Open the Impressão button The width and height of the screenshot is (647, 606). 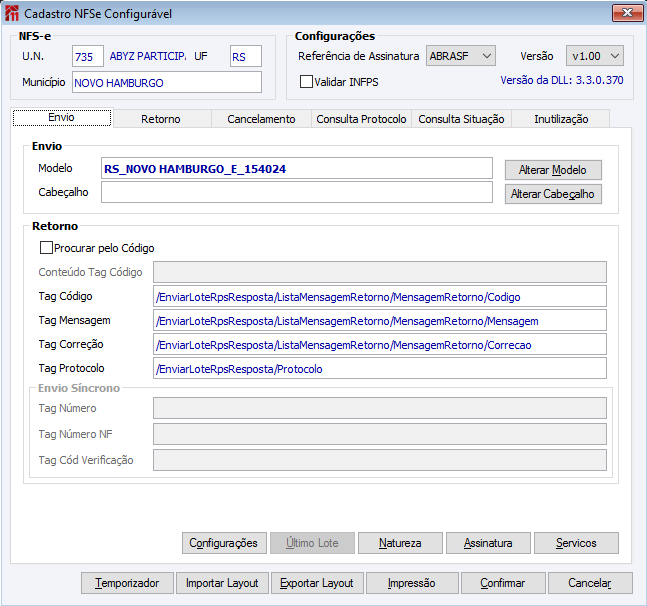(412, 583)
